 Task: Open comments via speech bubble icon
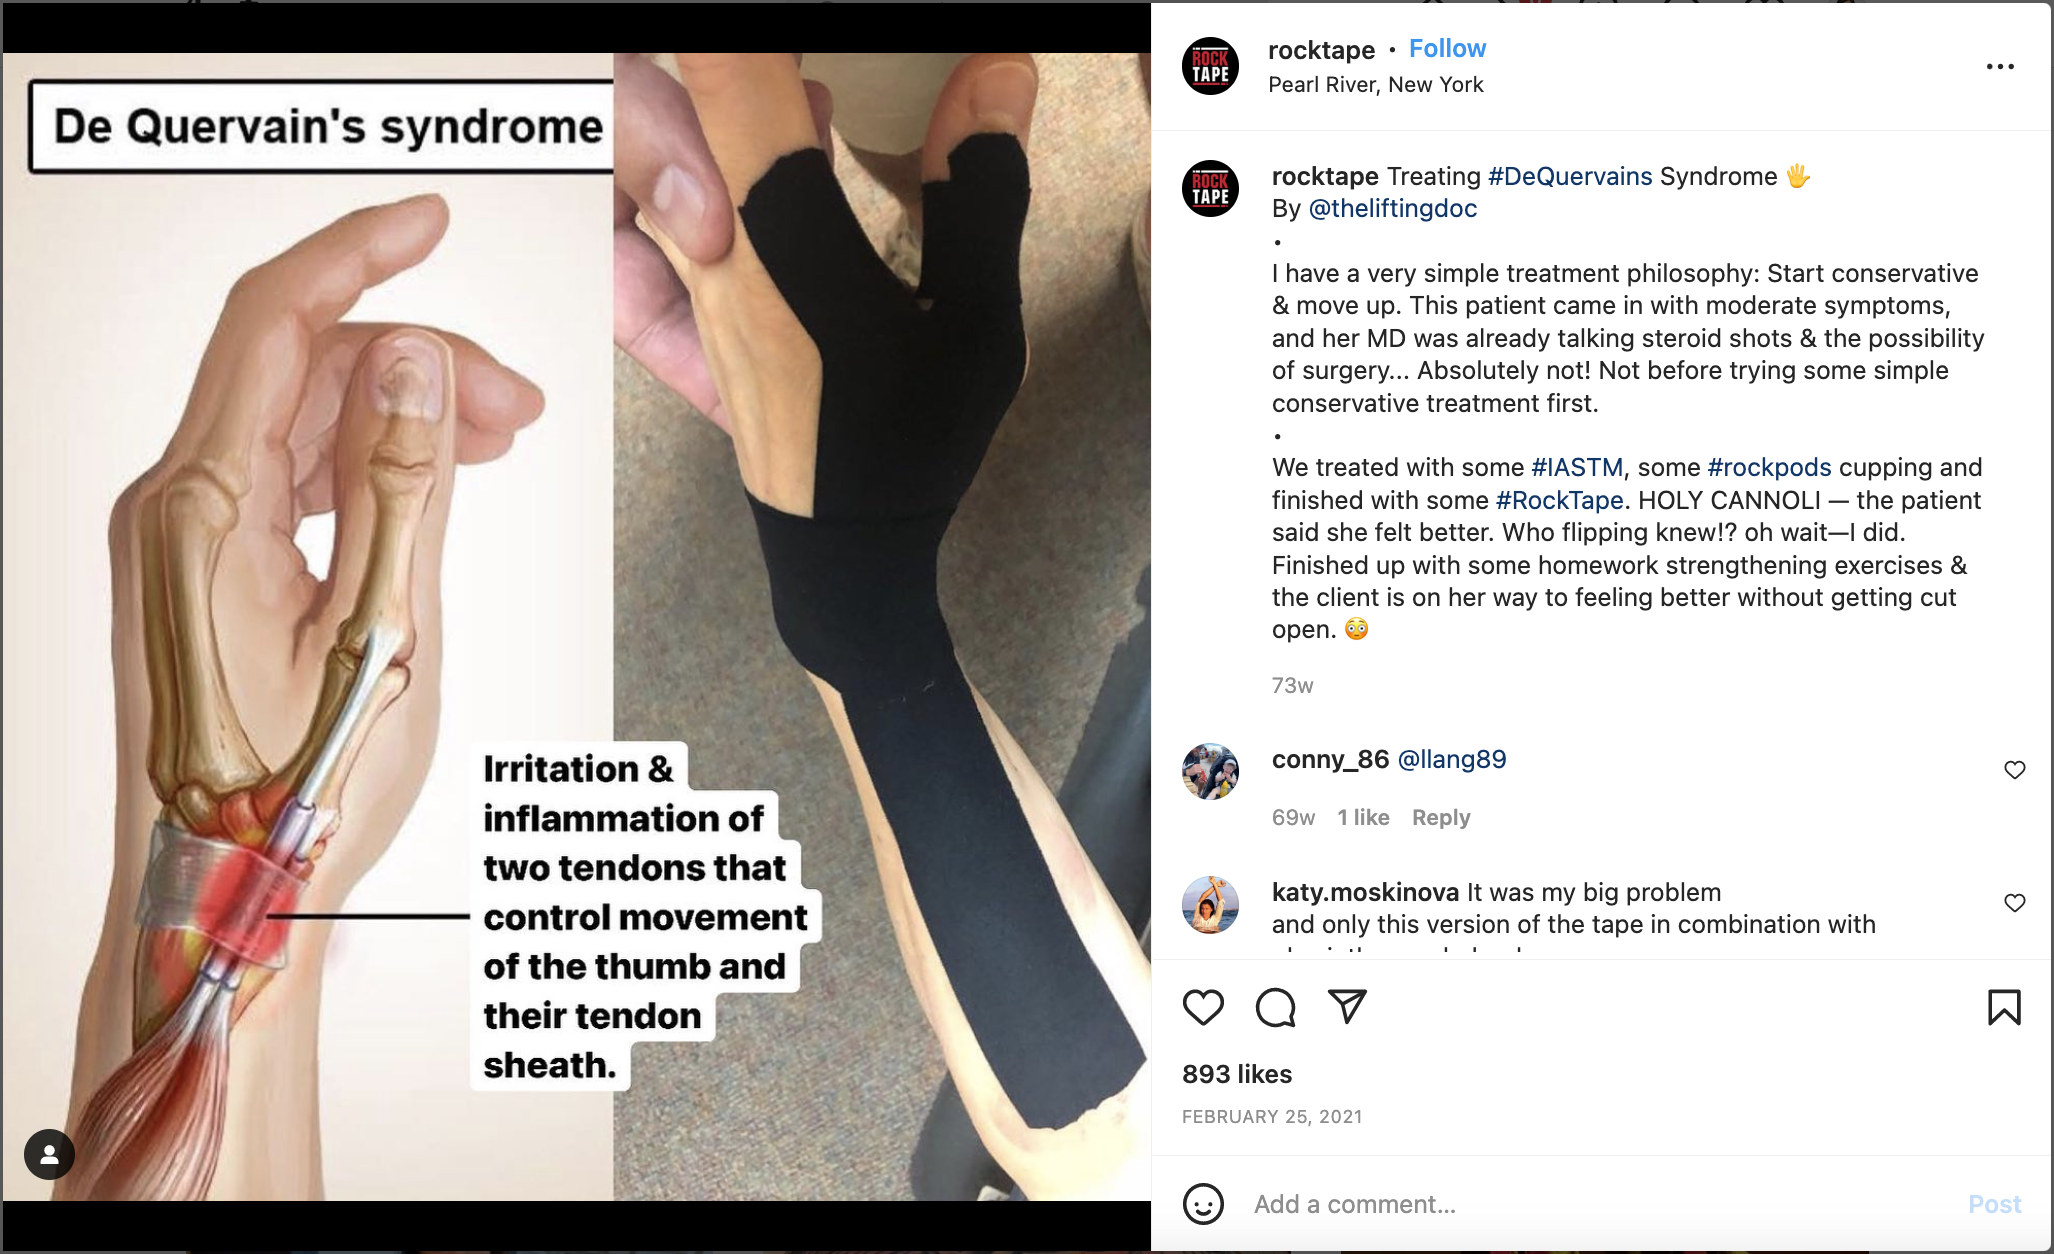coord(1275,1007)
